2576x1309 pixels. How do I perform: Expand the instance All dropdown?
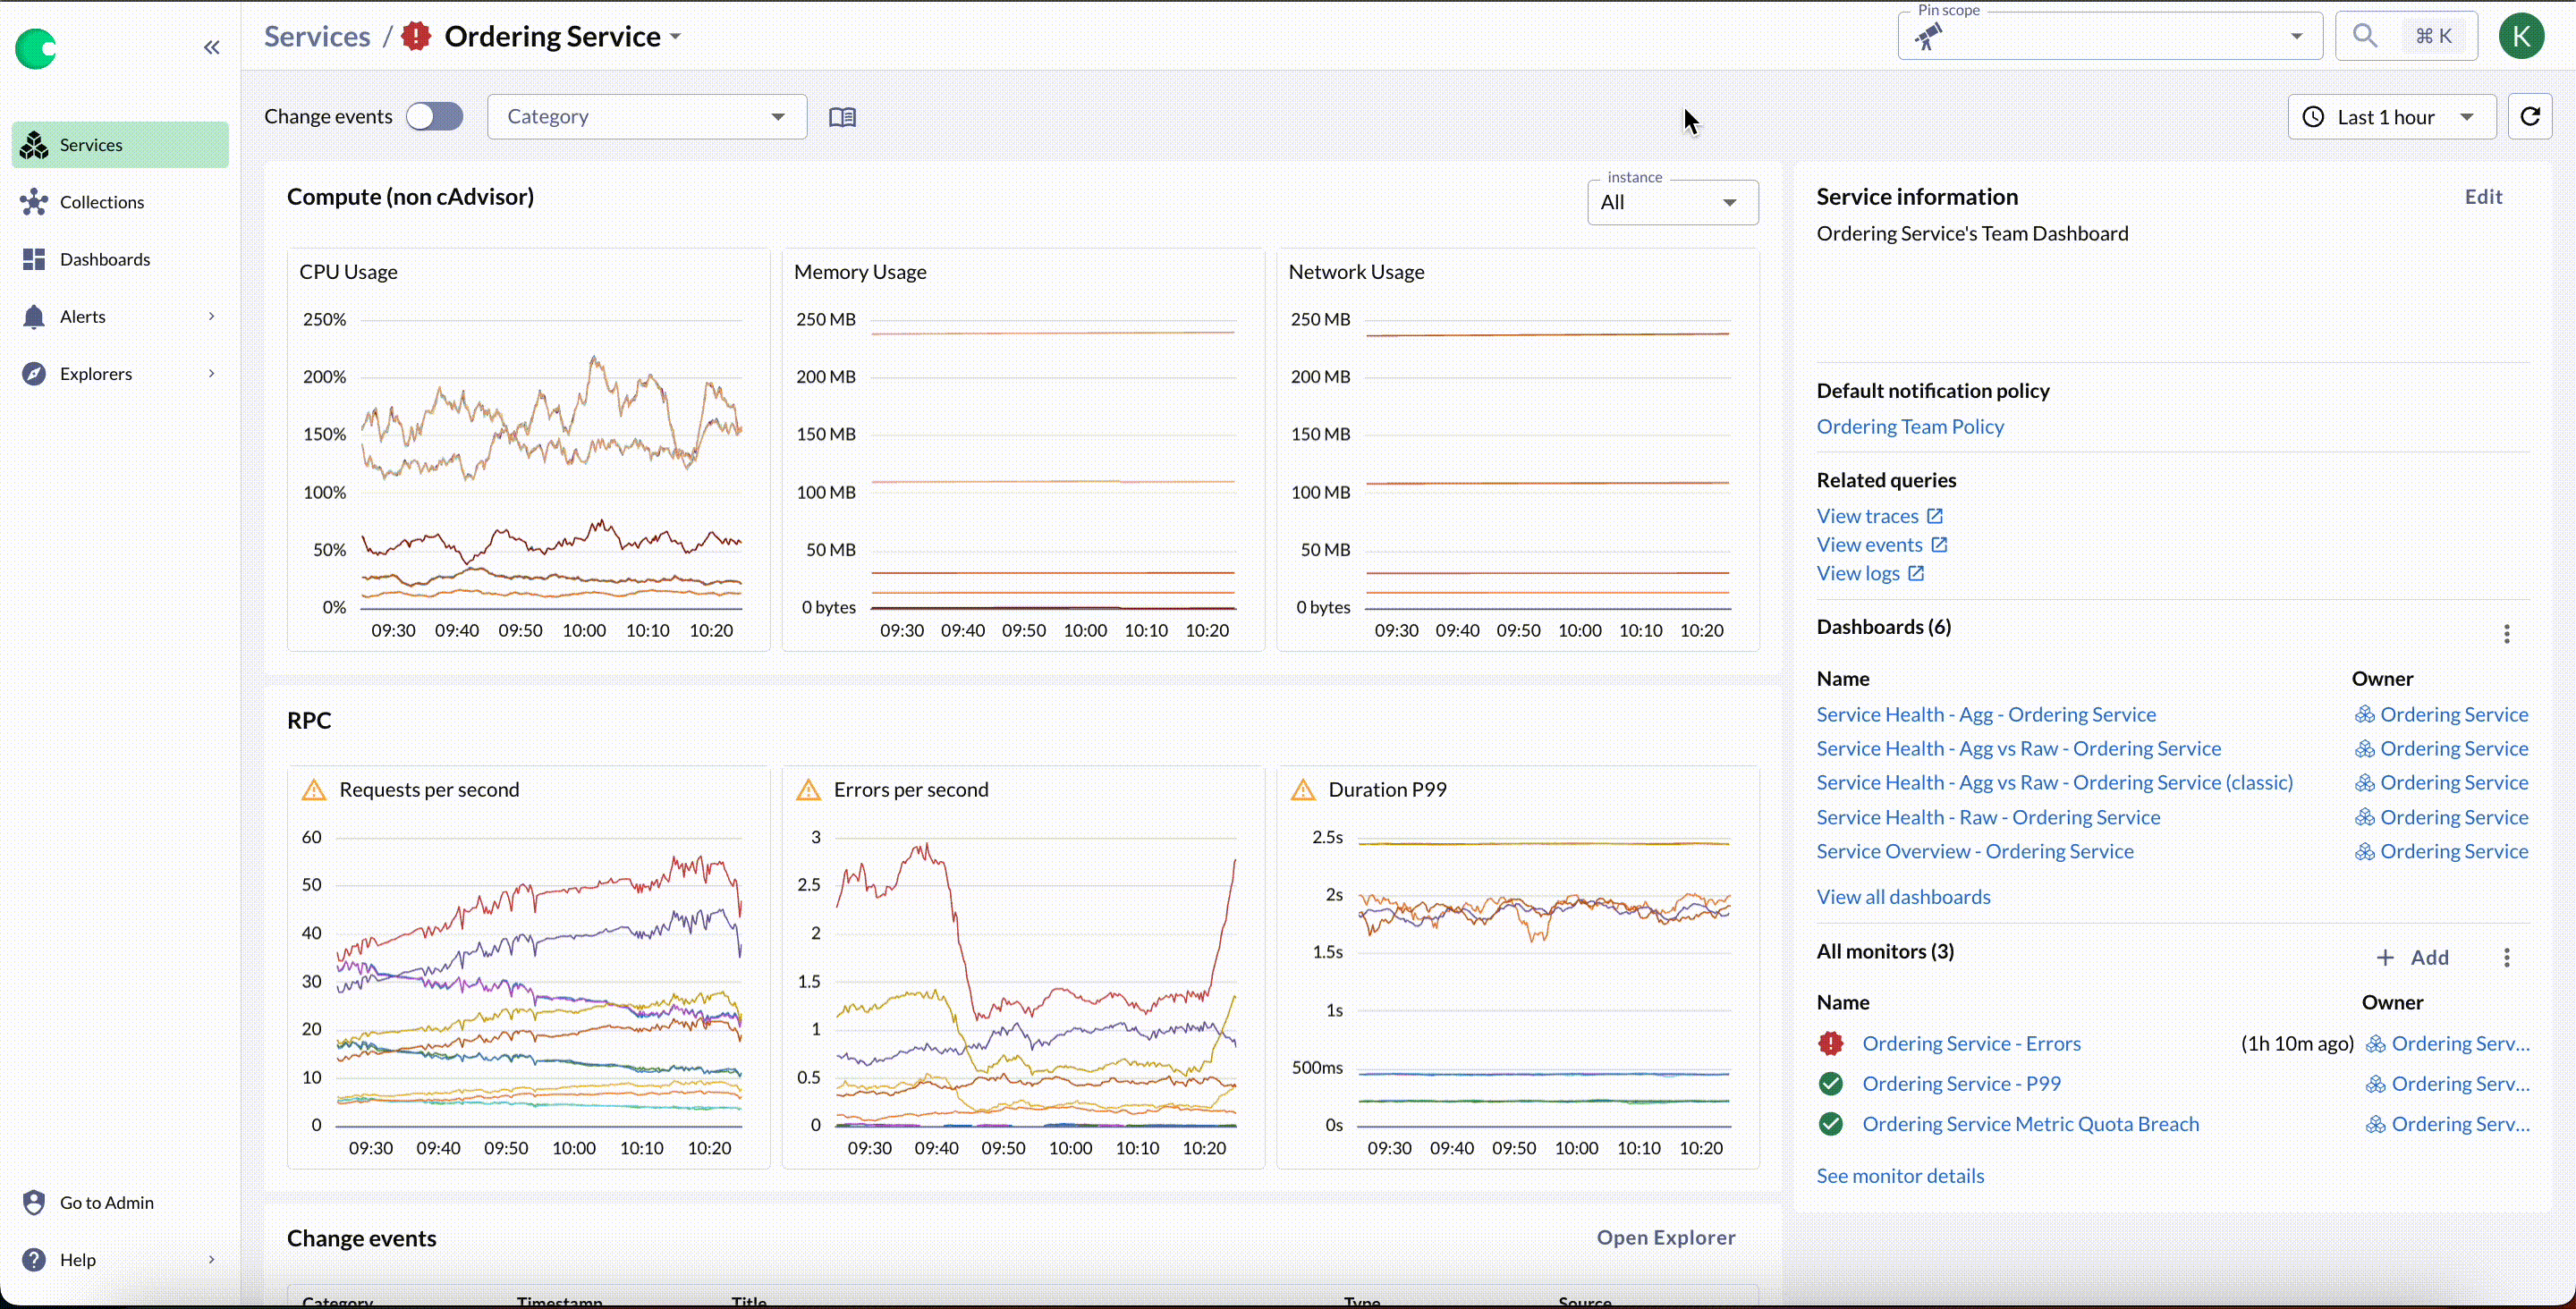[x=1672, y=203]
